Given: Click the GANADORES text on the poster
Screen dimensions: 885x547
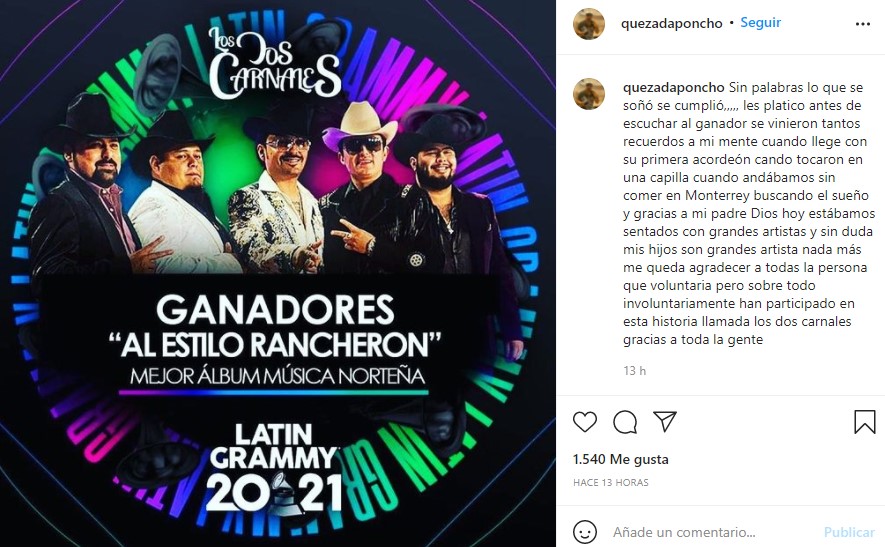Looking at the screenshot, I should (x=275, y=310).
